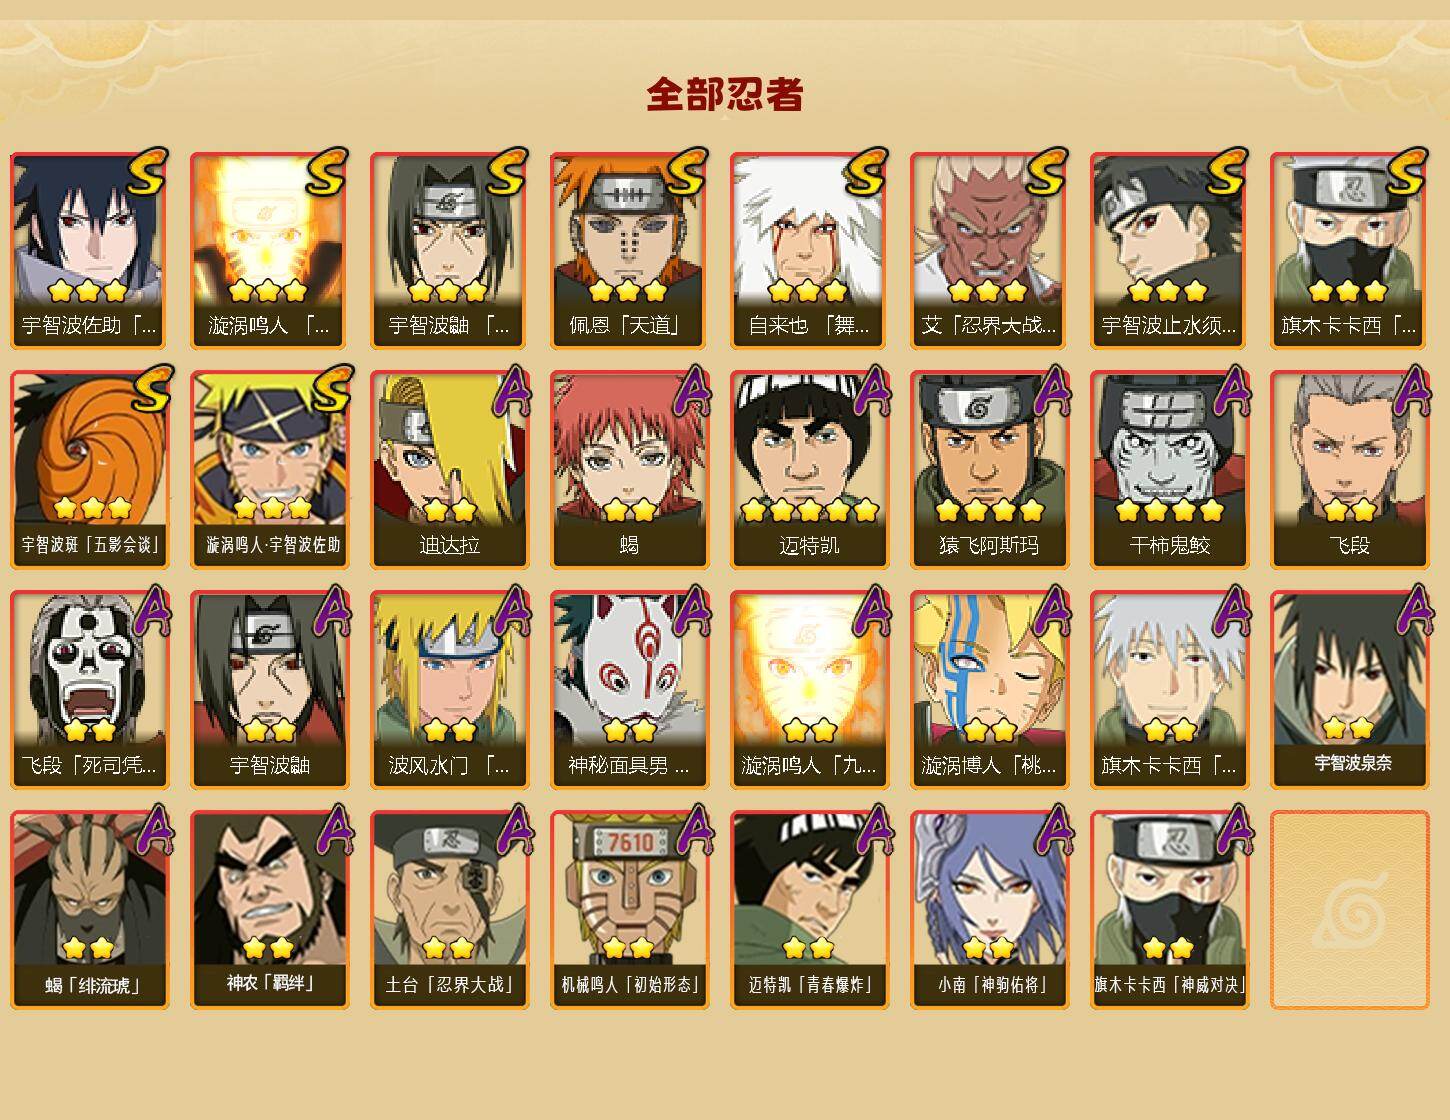Screen dimensions: 1450x1120
Task: Select the 飞段 A-rank card
Action: 1349,470
